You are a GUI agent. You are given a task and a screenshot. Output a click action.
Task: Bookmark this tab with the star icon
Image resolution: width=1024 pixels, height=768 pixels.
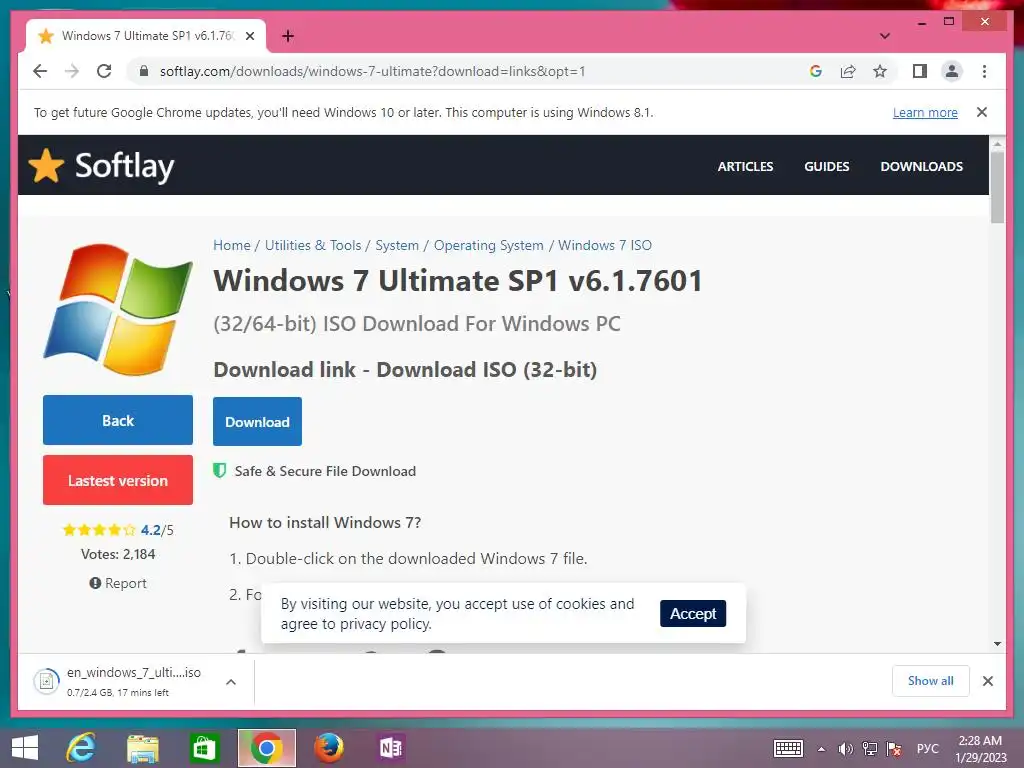[880, 71]
